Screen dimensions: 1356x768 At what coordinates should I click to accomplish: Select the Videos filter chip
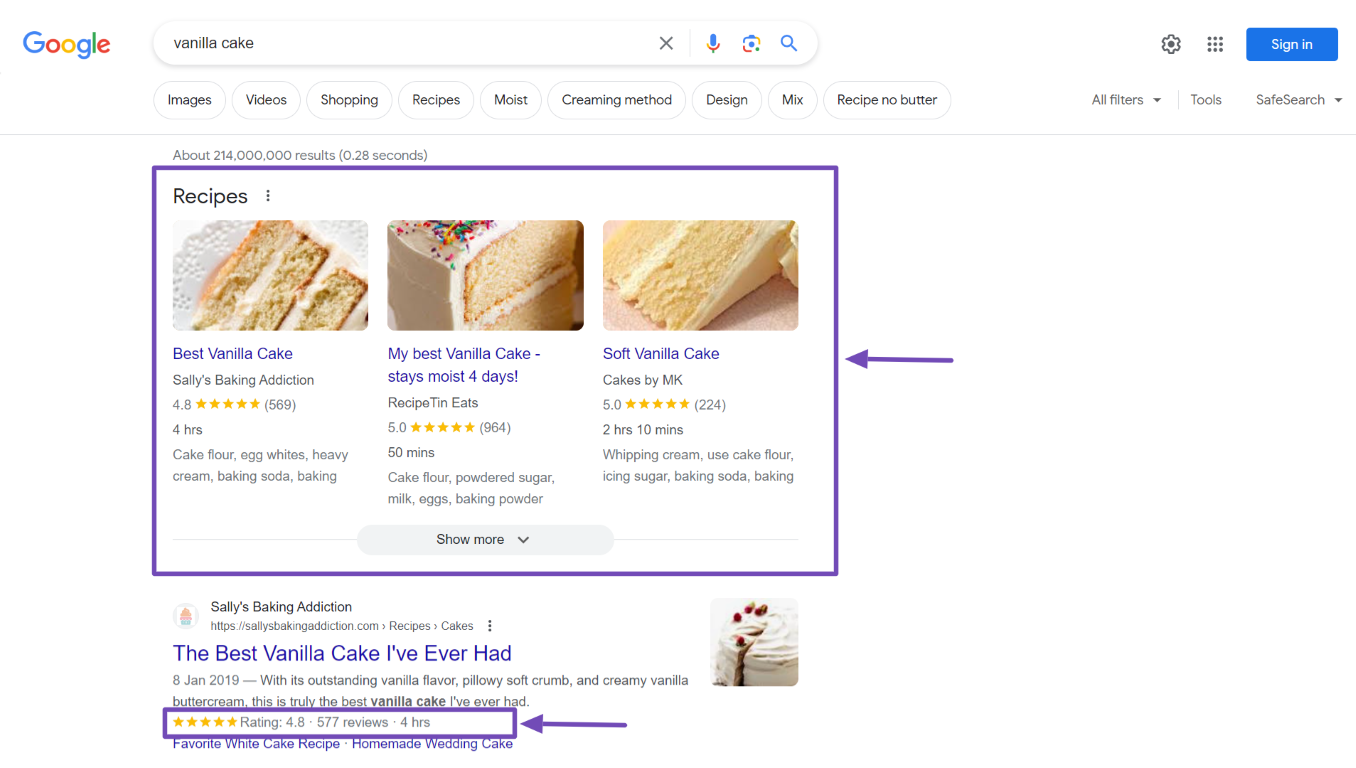[266, 100]
